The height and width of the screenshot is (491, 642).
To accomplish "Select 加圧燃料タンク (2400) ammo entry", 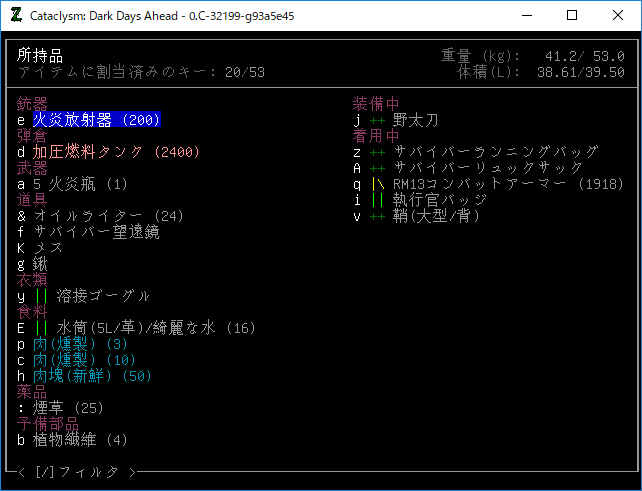I will 116,152.
